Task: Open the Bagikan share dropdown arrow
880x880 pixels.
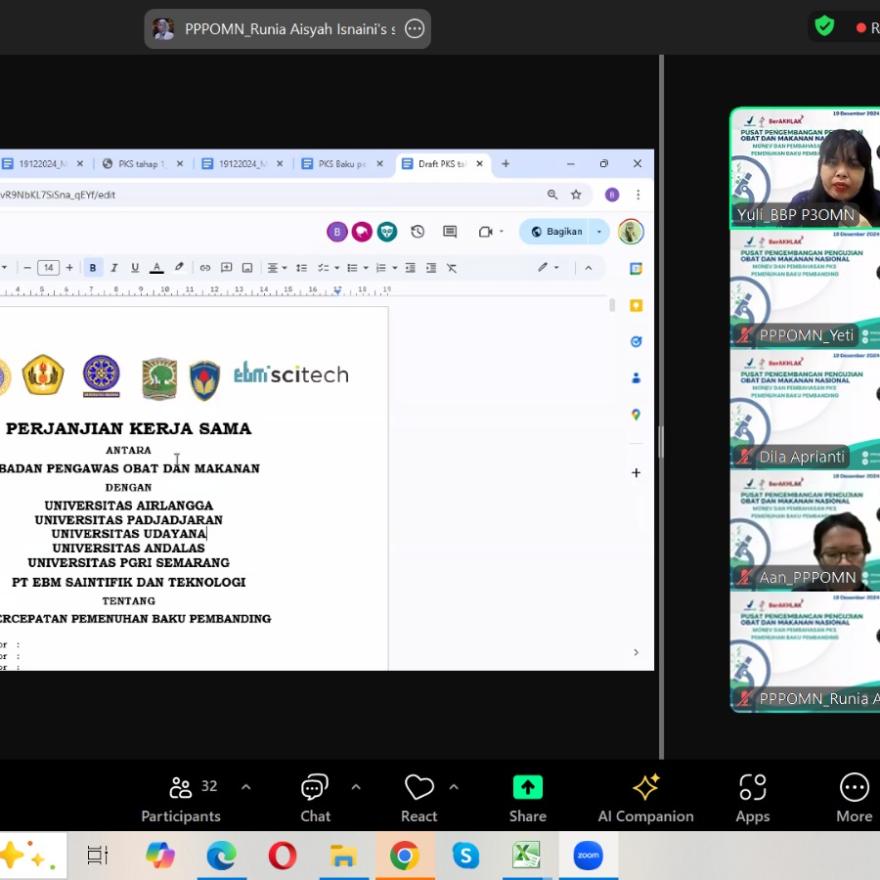Action: 599,232
